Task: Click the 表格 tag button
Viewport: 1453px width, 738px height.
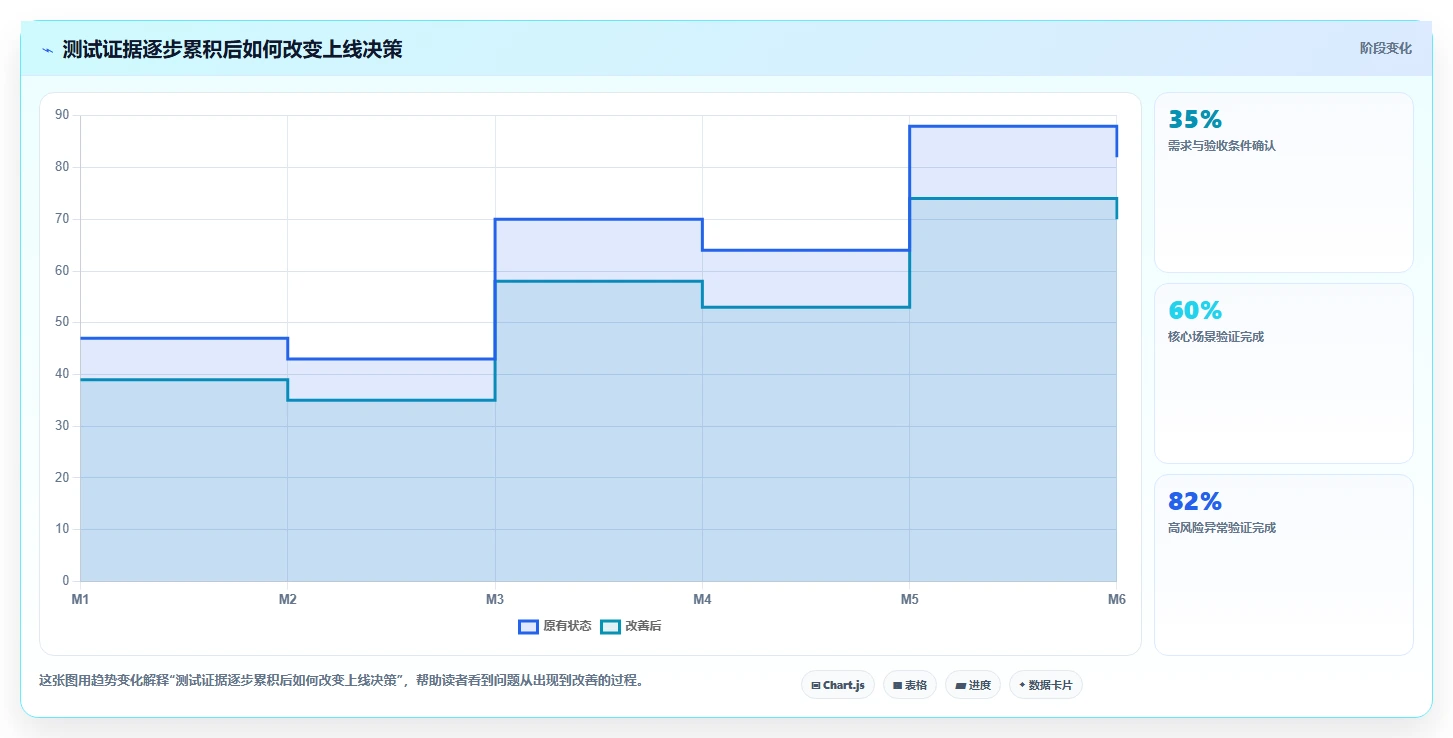Action: (910, 685)
